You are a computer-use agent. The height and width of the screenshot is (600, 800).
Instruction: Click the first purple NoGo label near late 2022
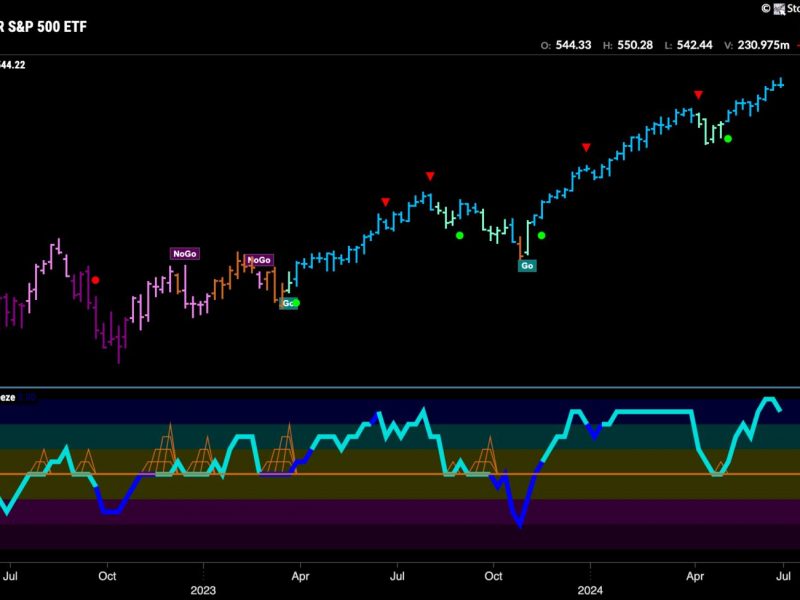(185, 254)
